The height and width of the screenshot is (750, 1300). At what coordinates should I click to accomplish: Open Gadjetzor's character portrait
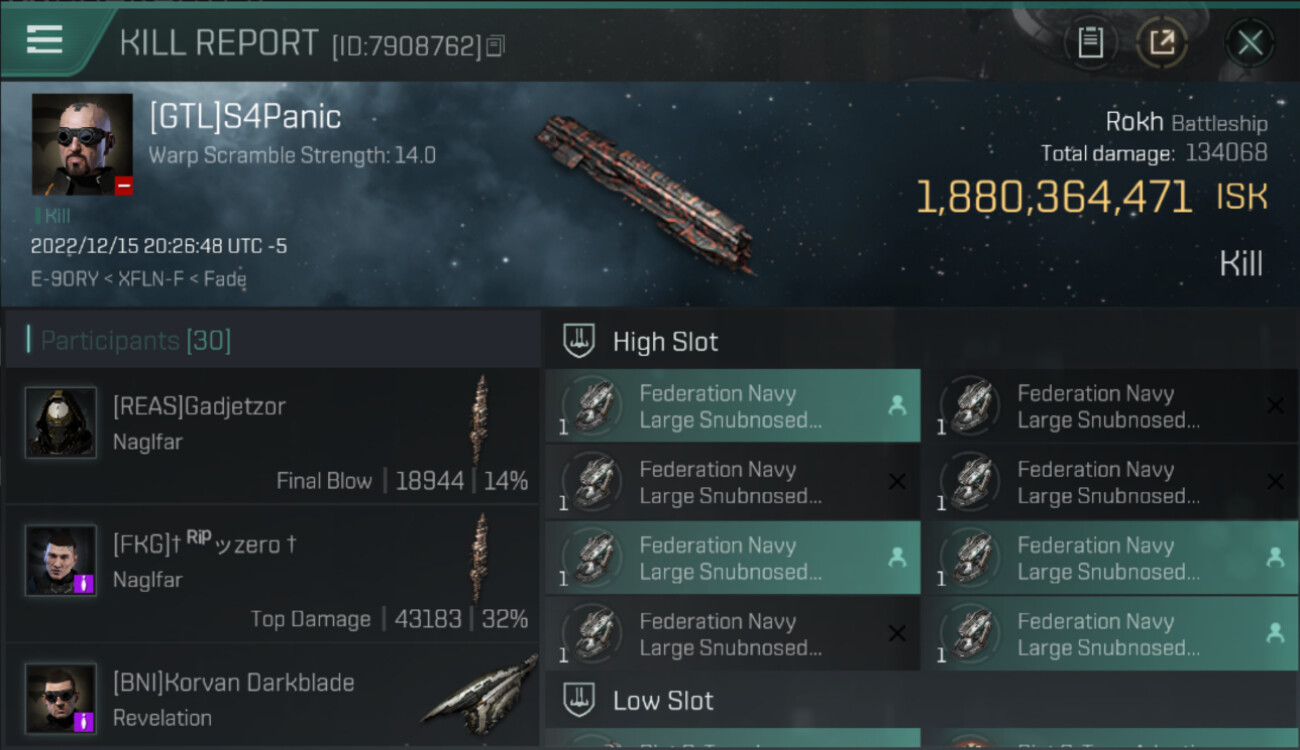tap(61, 422)
